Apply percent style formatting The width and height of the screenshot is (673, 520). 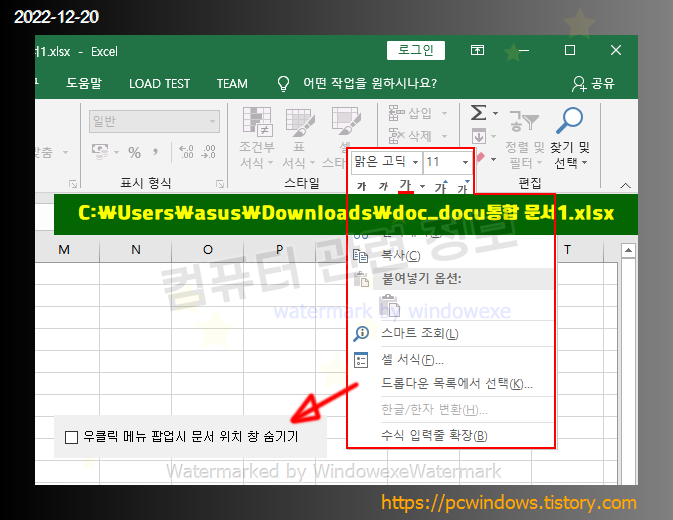(x=134, y=152)
